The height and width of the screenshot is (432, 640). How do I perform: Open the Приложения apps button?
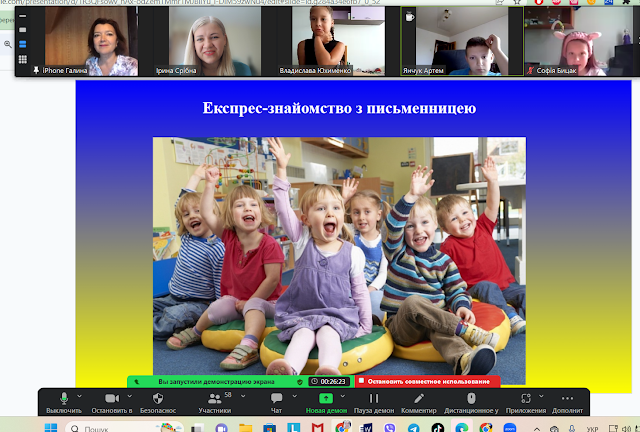tap(526, 402)
